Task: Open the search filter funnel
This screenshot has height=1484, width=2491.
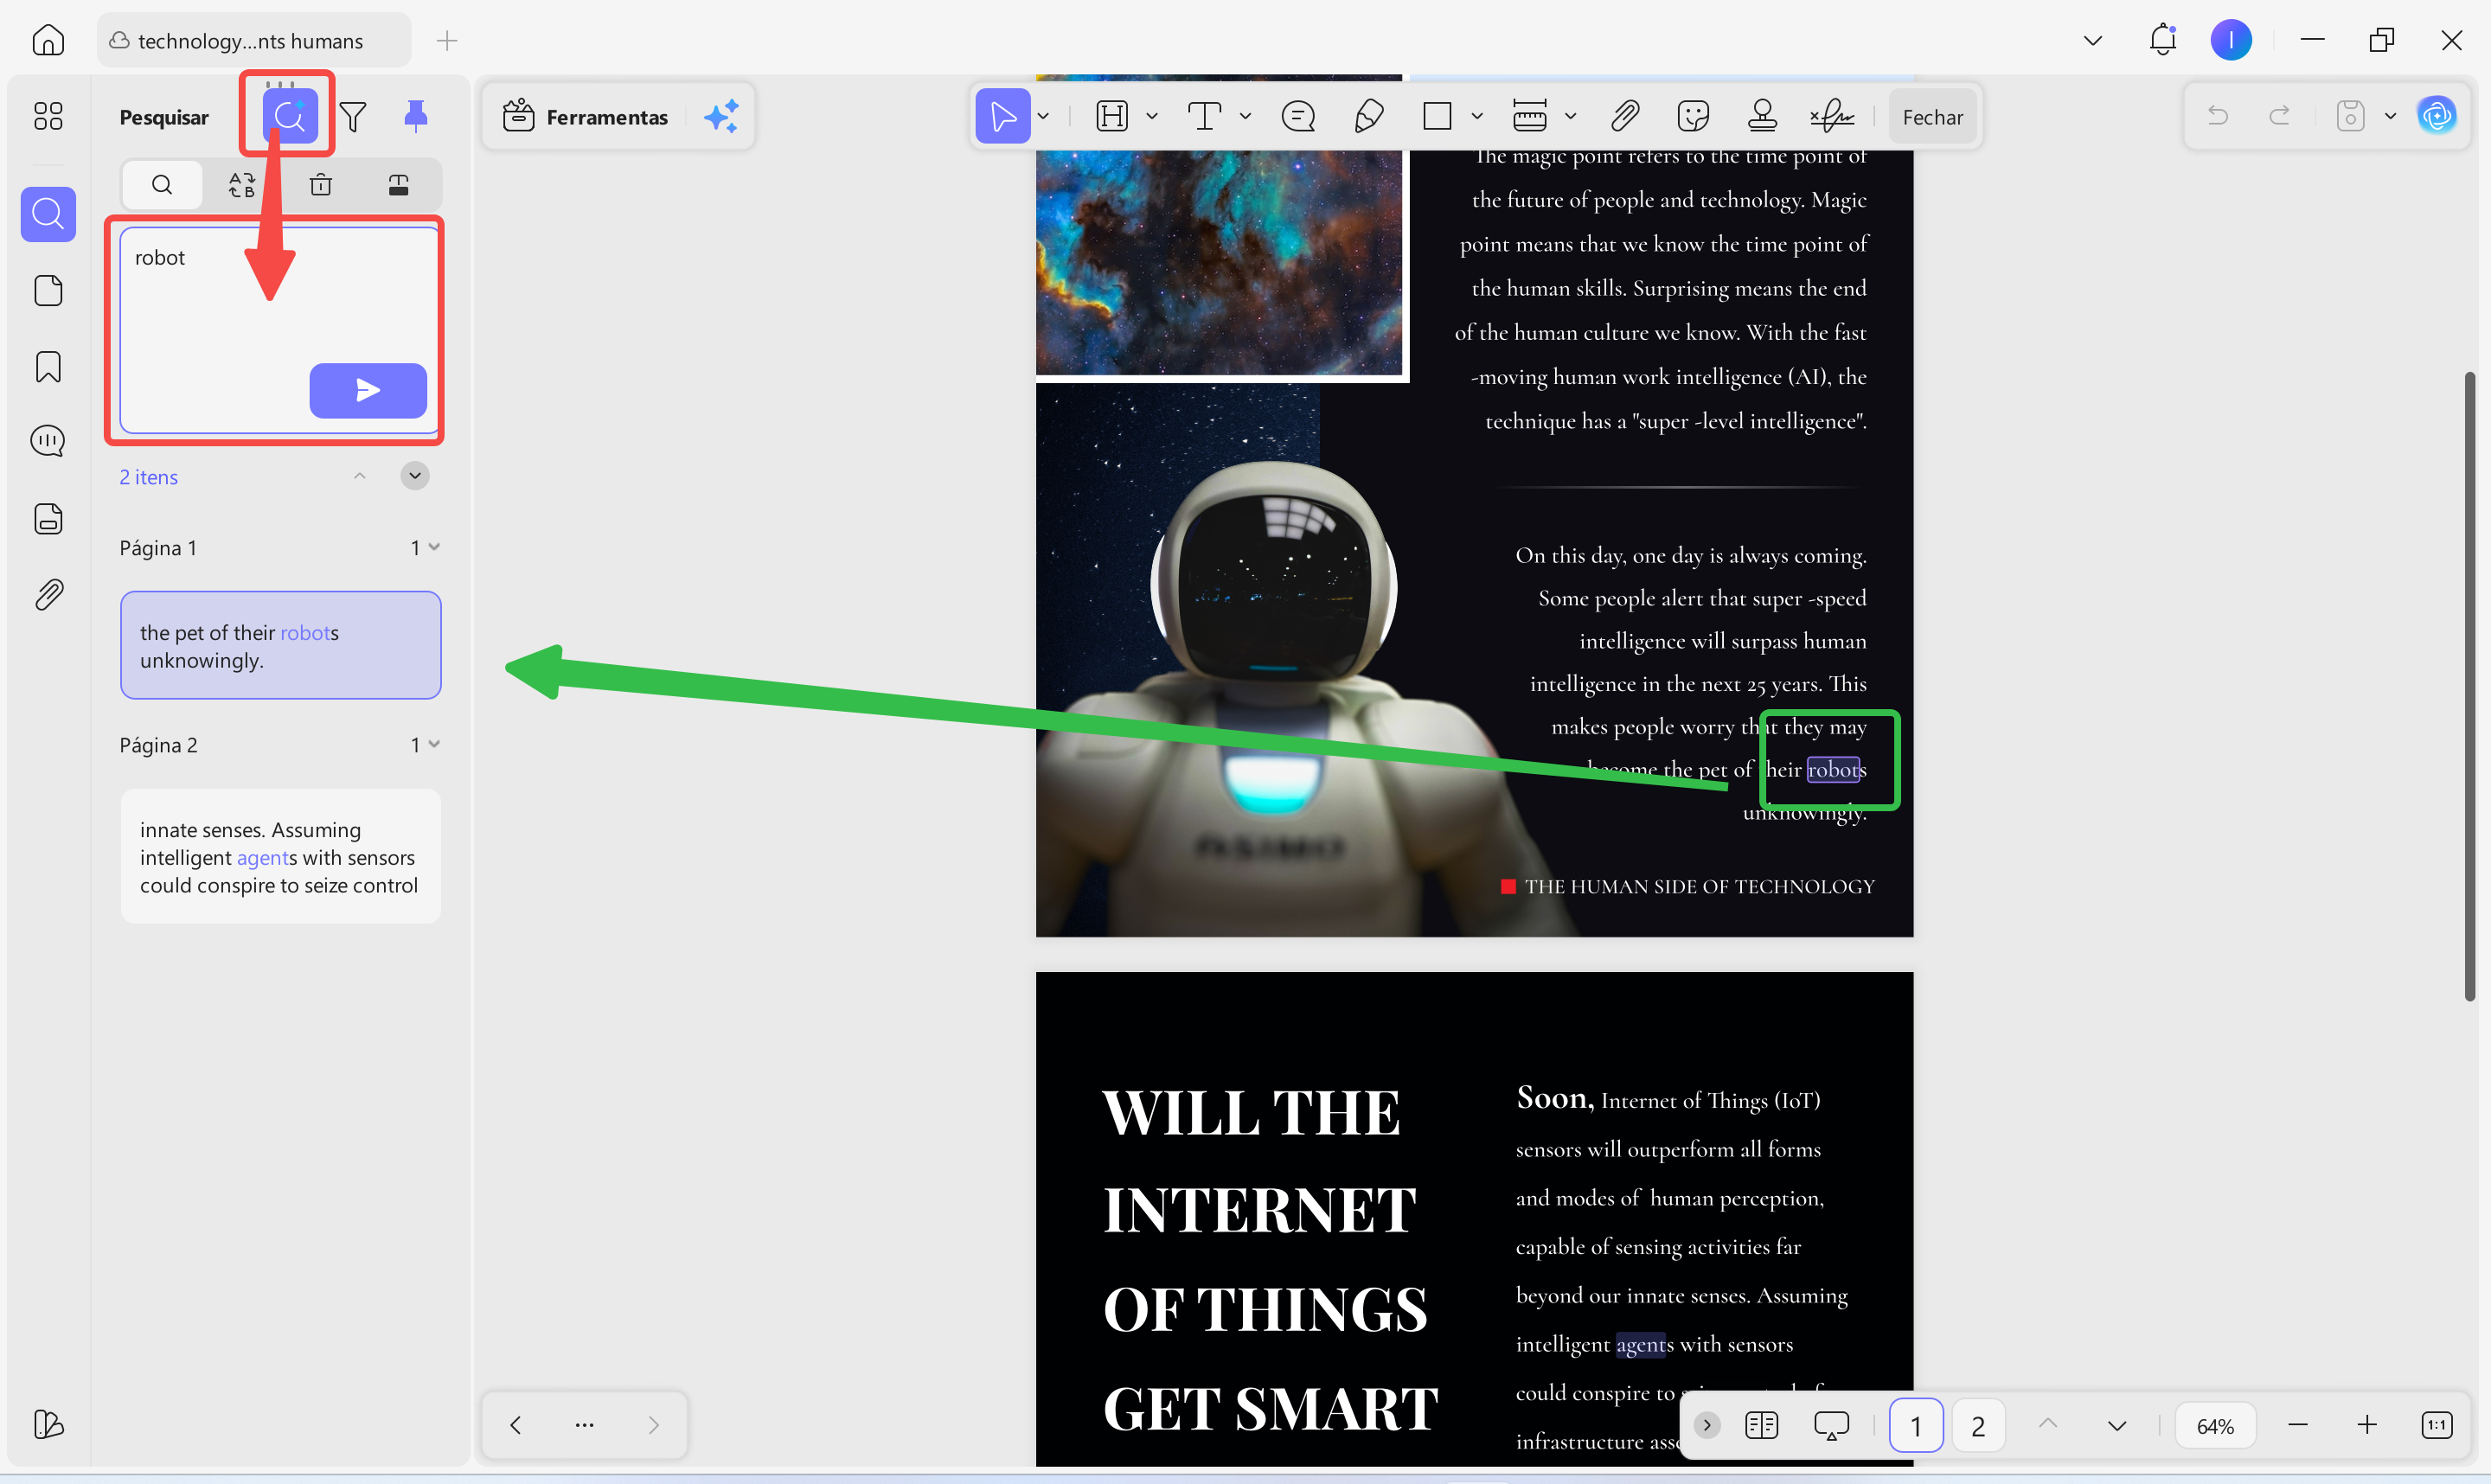Action: (x=352, y=117)
